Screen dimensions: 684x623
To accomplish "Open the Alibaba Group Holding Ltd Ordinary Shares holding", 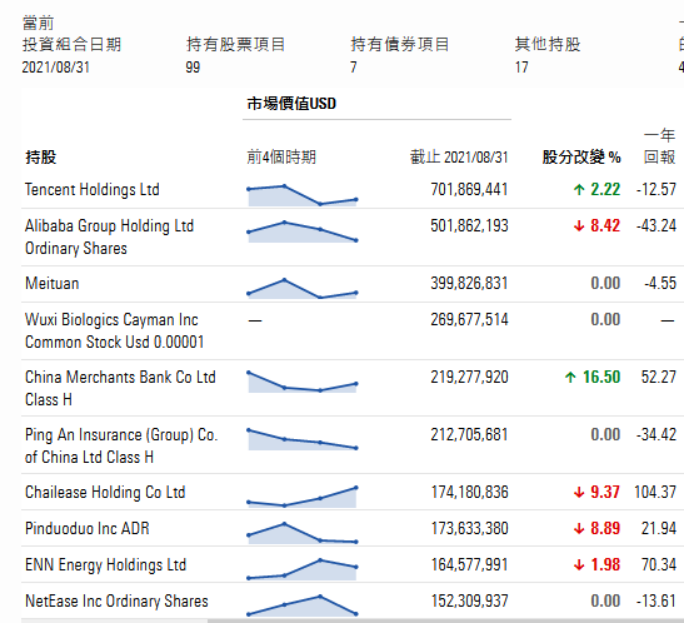I will 109,237.
